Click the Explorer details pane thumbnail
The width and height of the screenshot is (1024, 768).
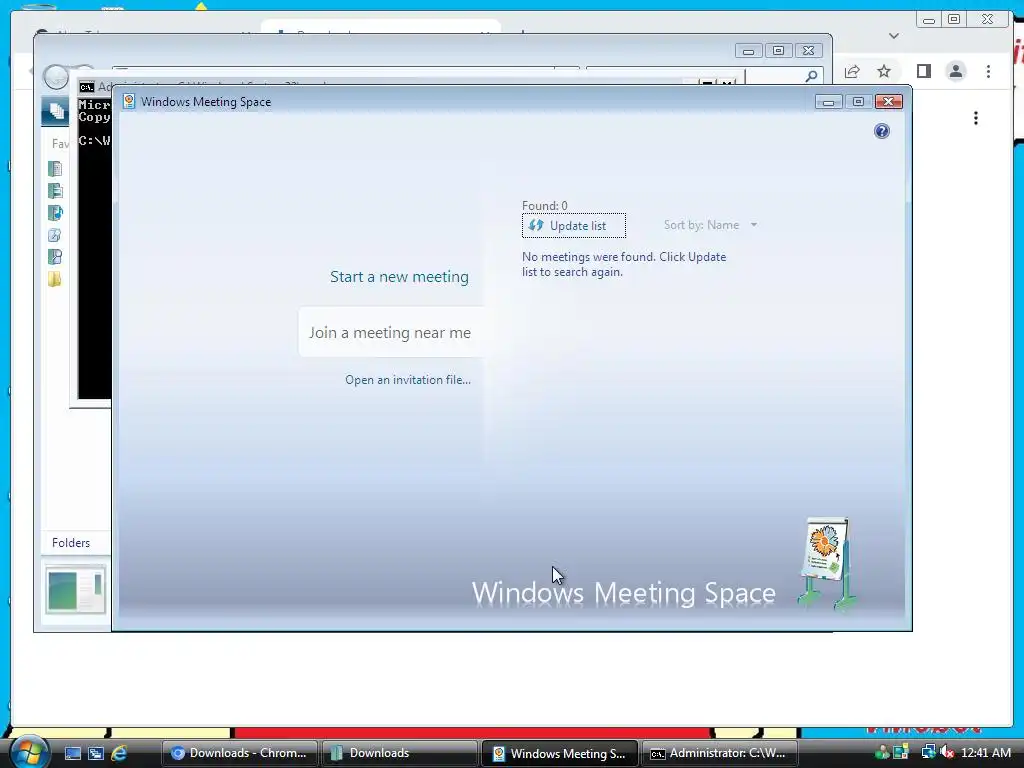point(75,590)
